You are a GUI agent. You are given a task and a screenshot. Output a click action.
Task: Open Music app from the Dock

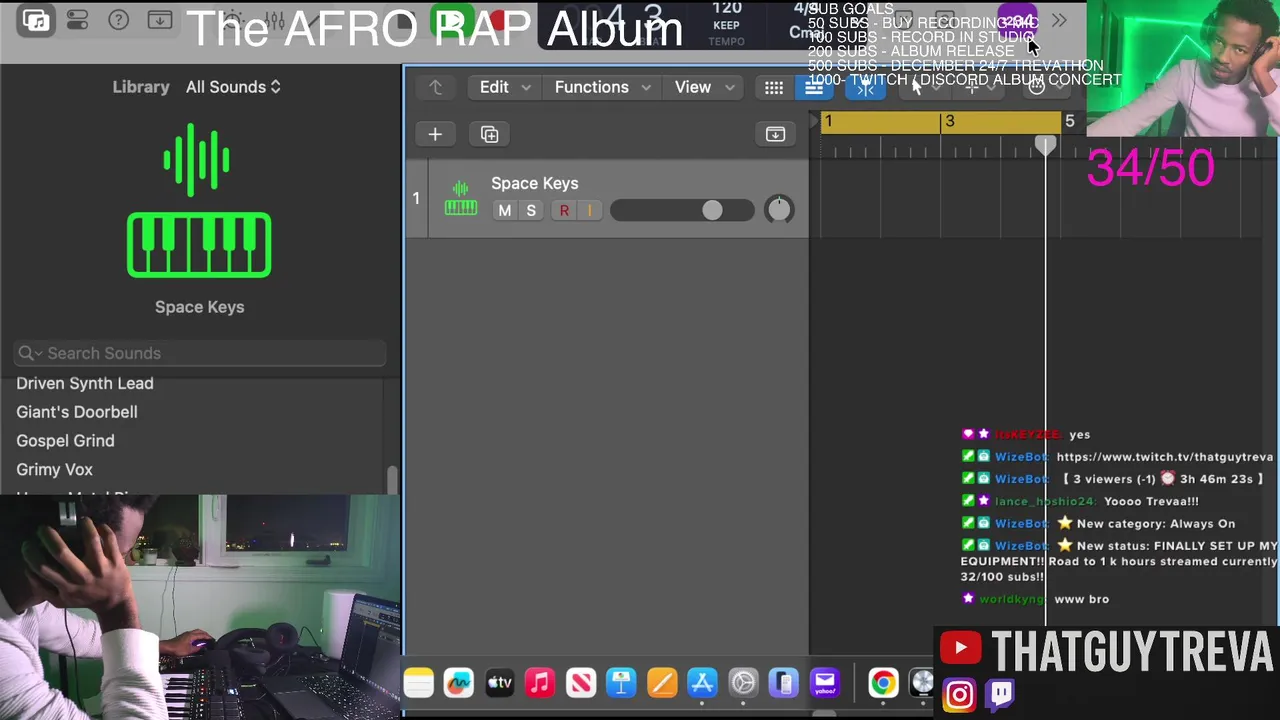[x=540, y=683]
